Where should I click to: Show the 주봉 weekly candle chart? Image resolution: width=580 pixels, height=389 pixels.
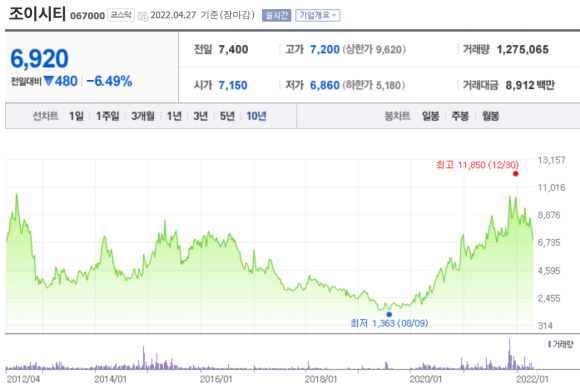click(x=460, y=116)
